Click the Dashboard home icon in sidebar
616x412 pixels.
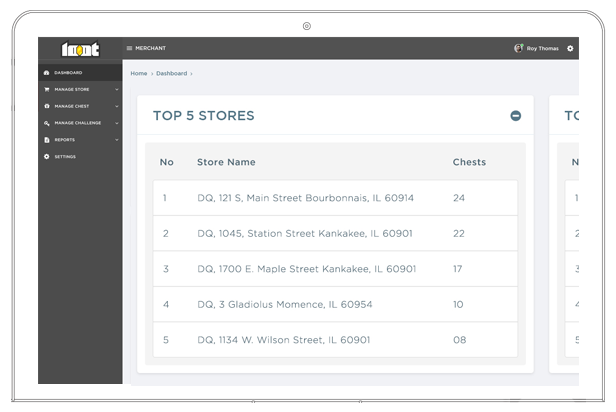pos(46,73)
